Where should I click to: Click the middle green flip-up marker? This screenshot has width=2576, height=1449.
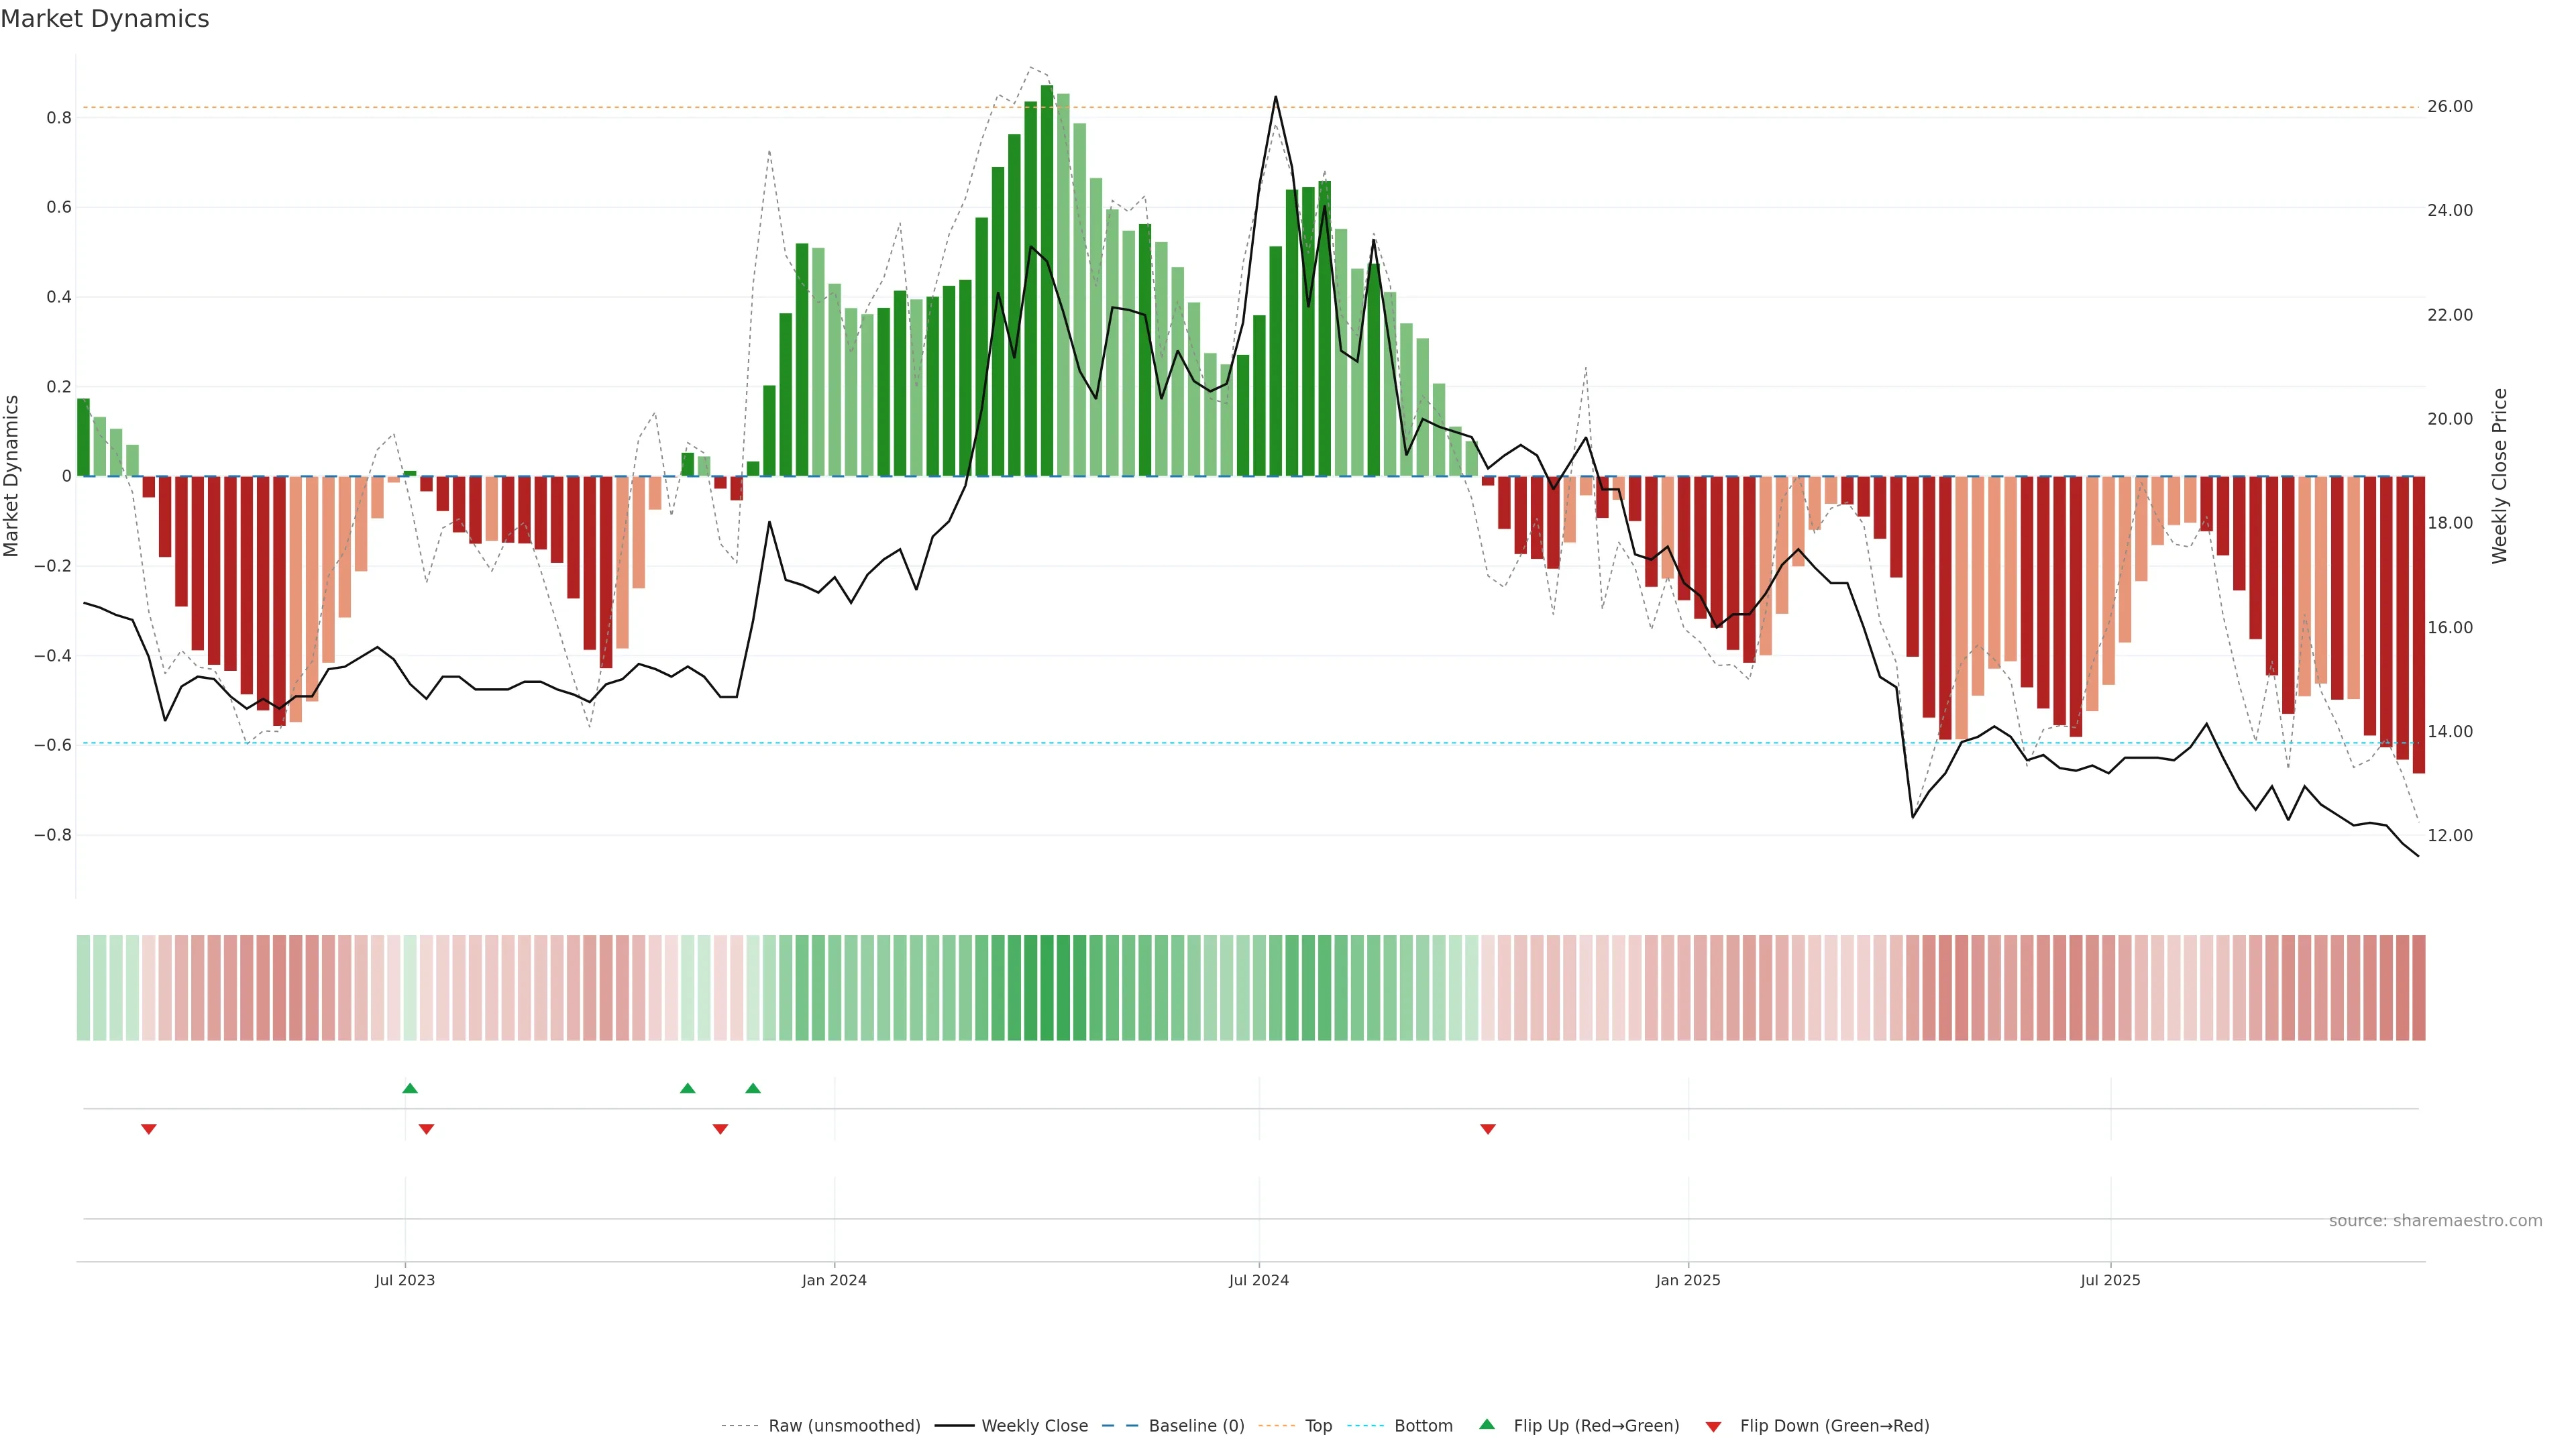(x=687, y=1088)
